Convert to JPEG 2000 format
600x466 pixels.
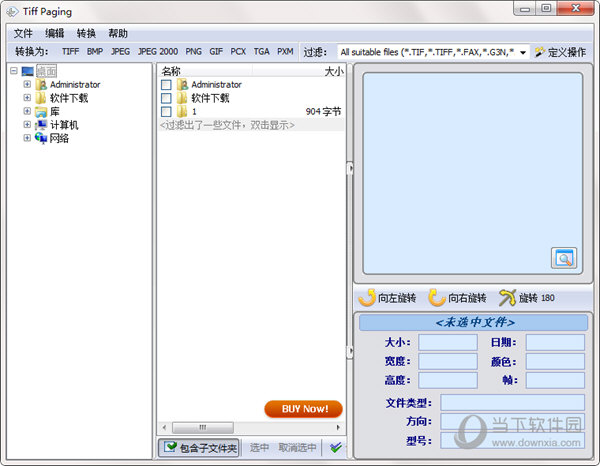(158, 52)
